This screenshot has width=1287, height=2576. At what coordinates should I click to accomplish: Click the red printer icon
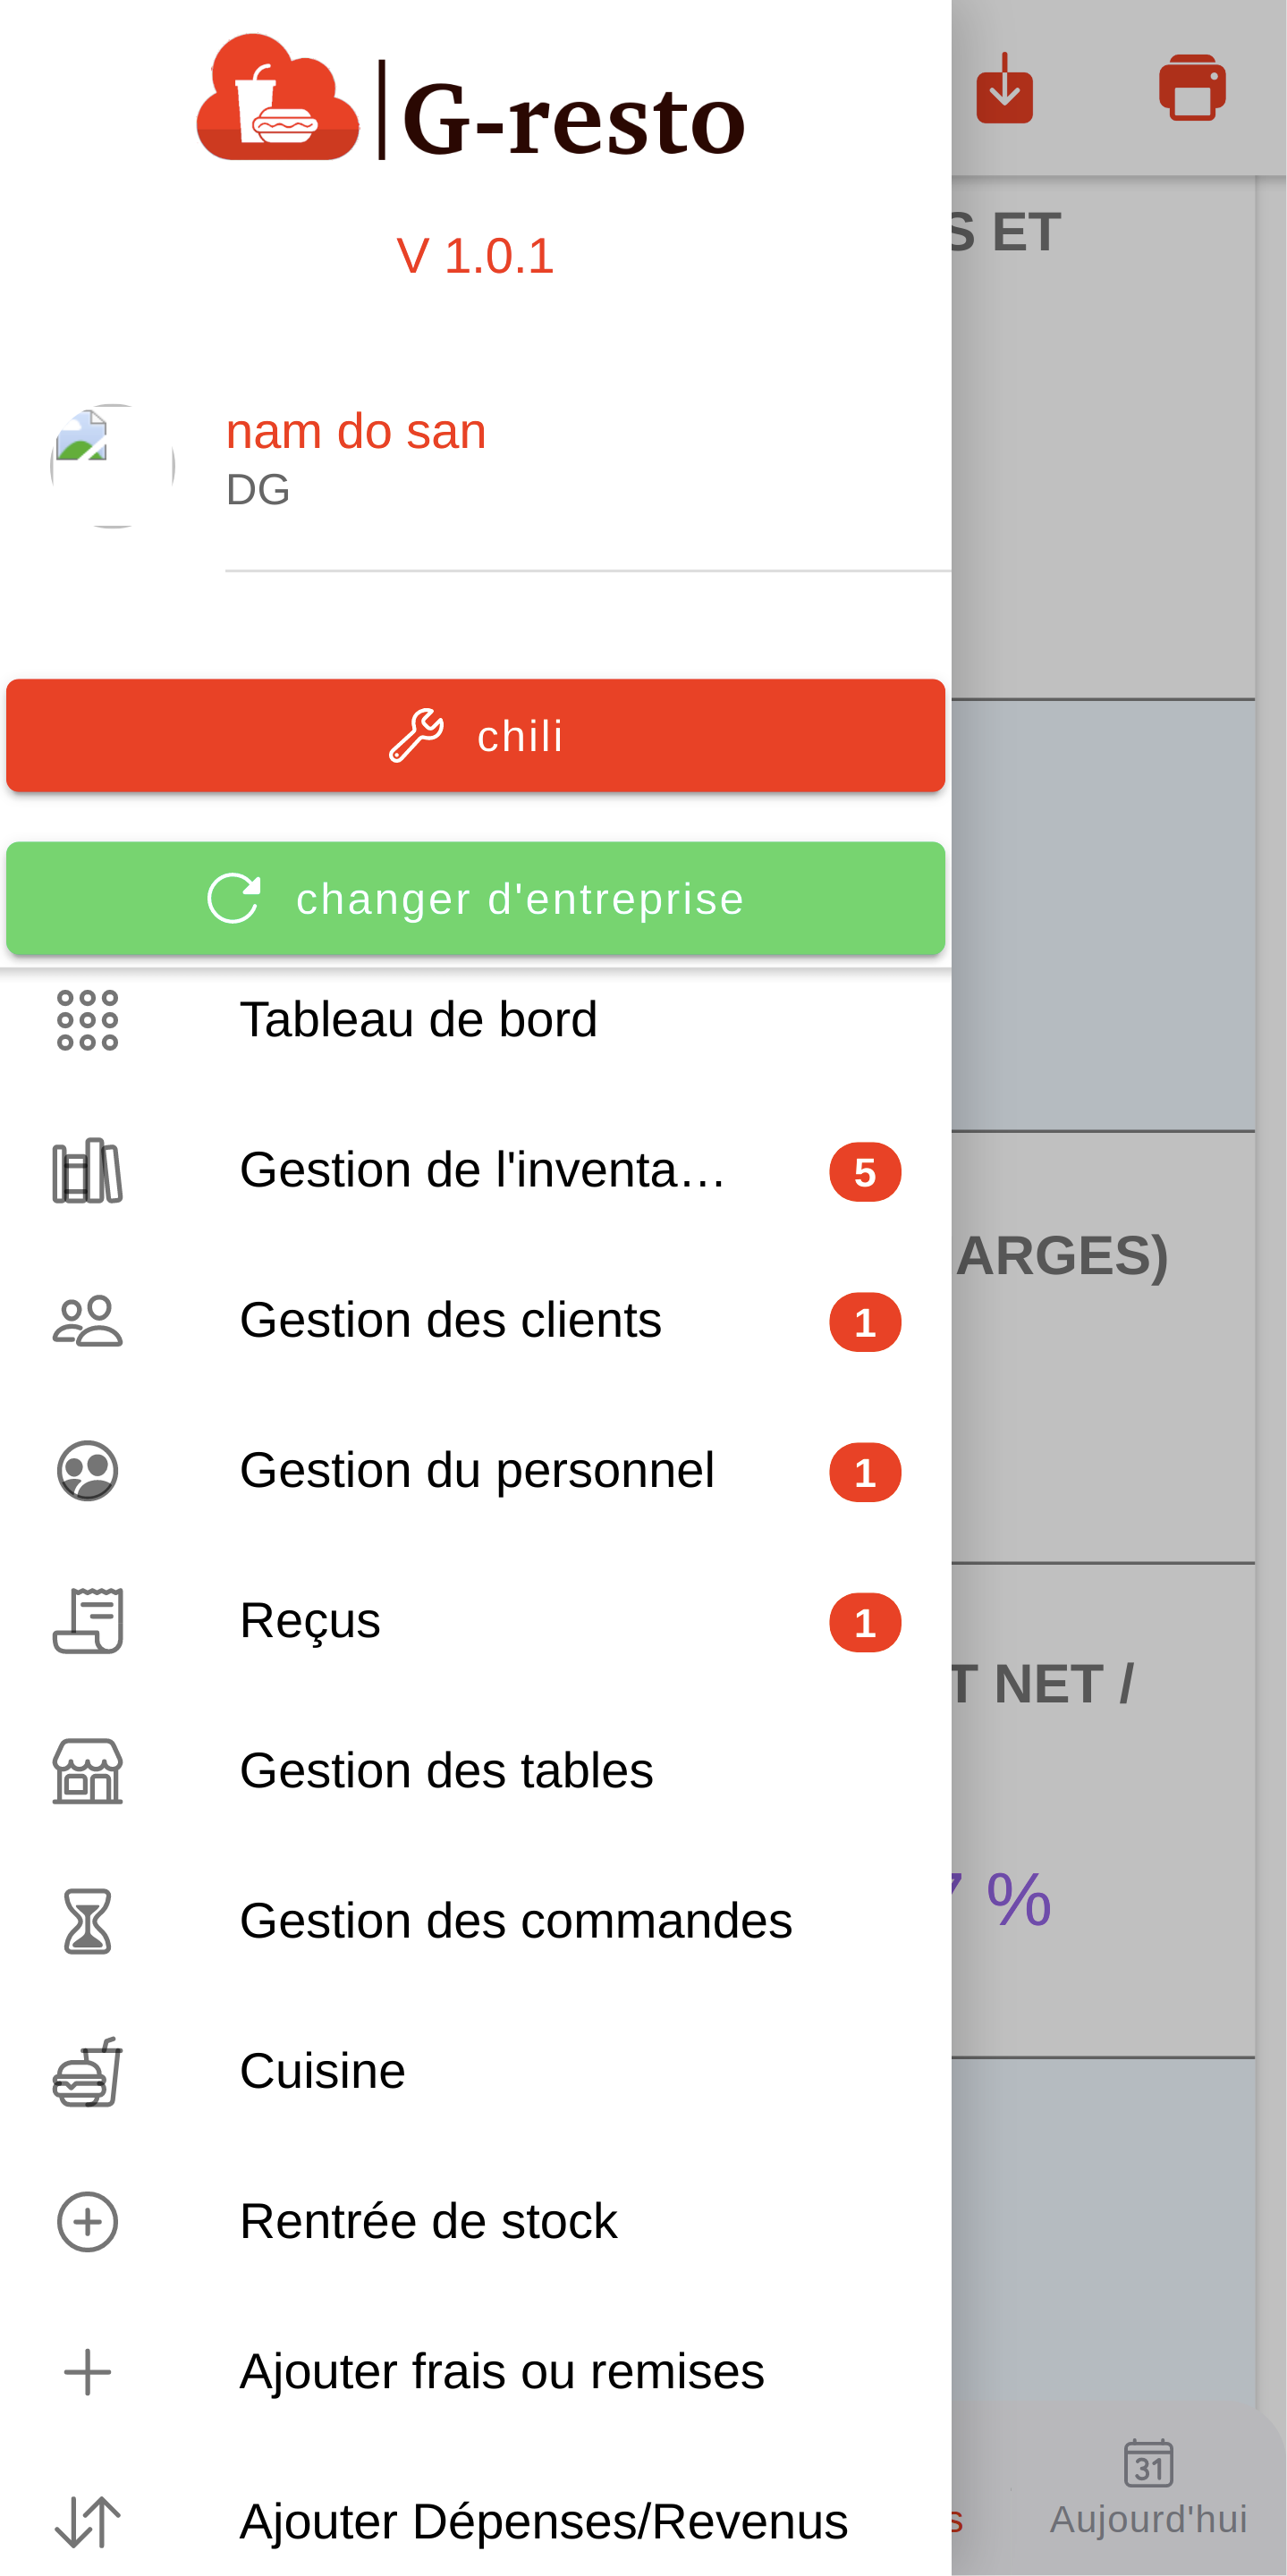click(x=1192, y=88)
